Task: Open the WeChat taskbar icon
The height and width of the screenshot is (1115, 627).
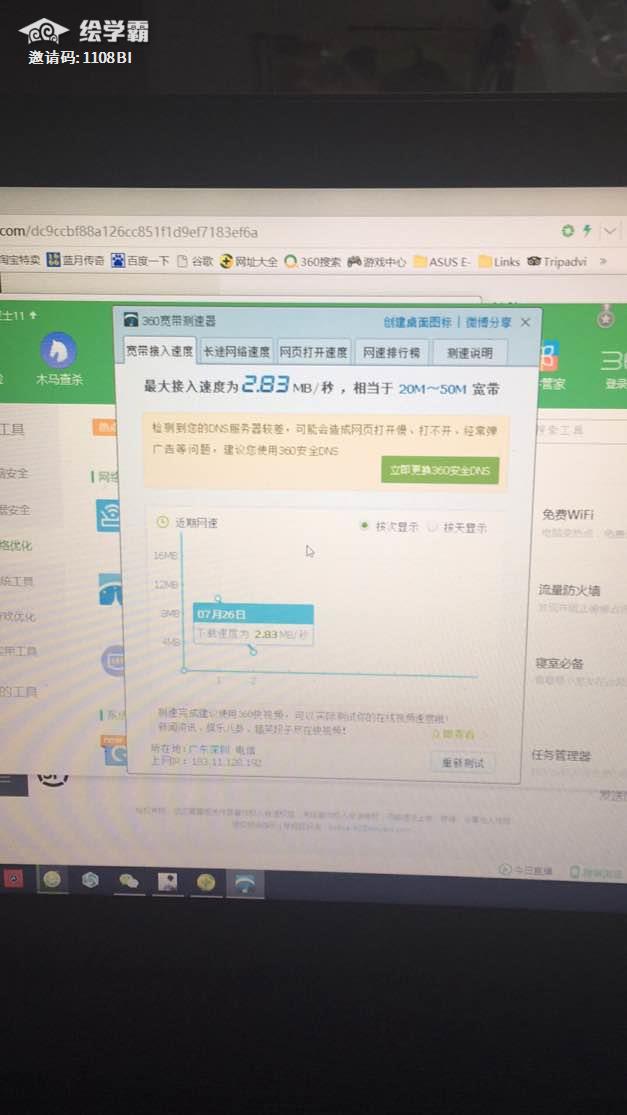Action: point(129,881)
